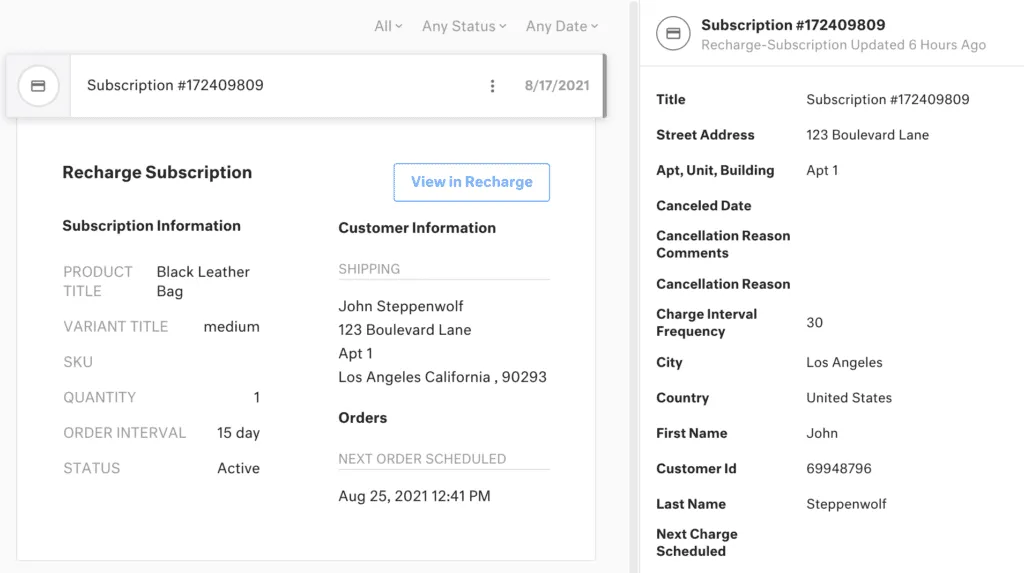Click the Street Address value 123 Boulevard Lane
Viewport: 1024px width, 573px height.
[x=867, y=135]
